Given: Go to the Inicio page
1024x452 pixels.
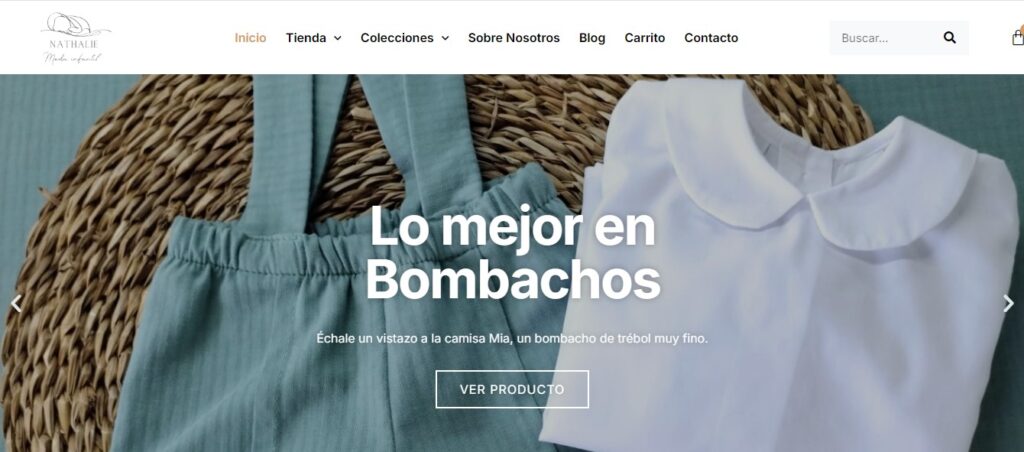Looking at the screenshot, I should [251, 38].
